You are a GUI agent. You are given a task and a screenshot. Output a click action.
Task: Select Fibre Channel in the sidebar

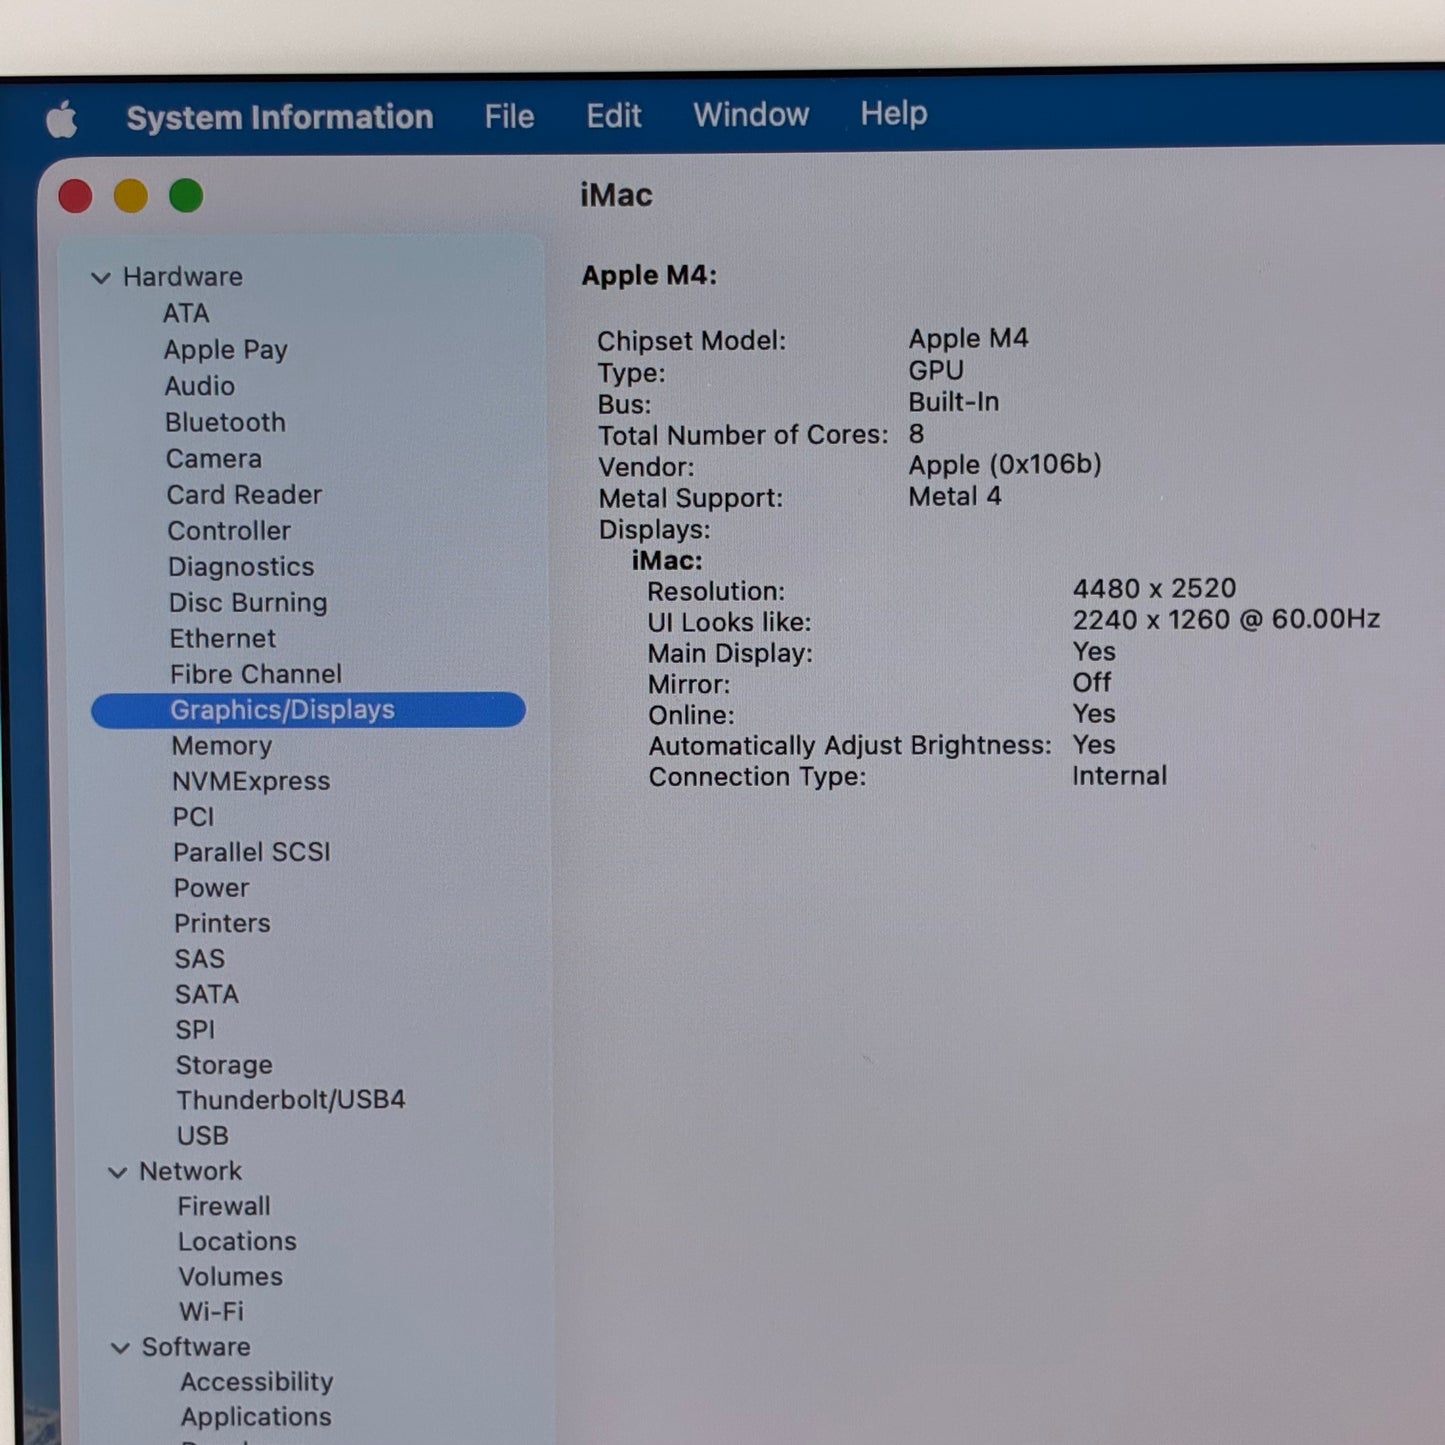(x=256, y=674)
